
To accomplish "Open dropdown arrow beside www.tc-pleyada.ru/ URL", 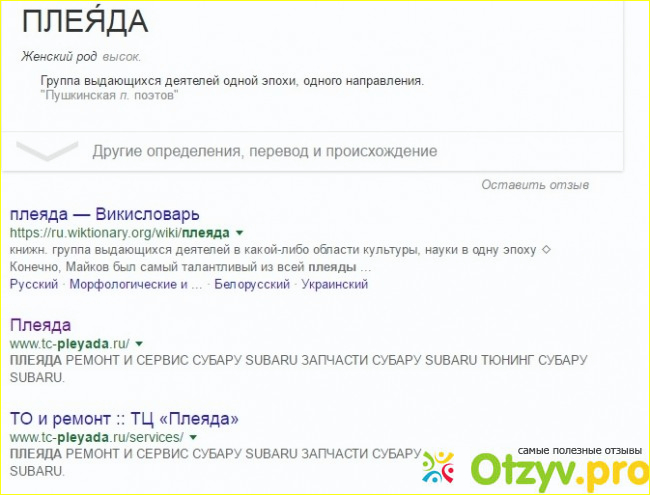I will (x=139, y=344).
